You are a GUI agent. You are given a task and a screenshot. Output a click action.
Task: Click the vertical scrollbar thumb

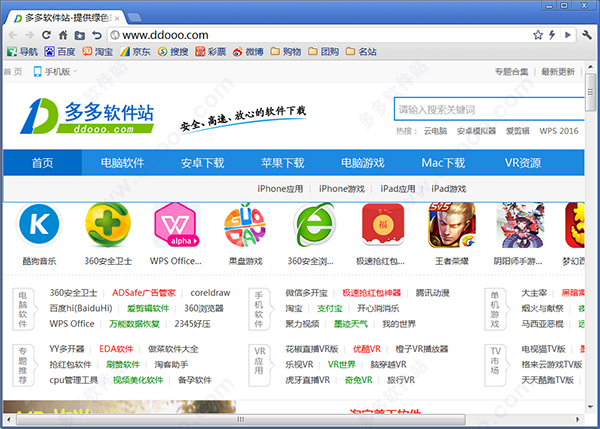[590, 92]
